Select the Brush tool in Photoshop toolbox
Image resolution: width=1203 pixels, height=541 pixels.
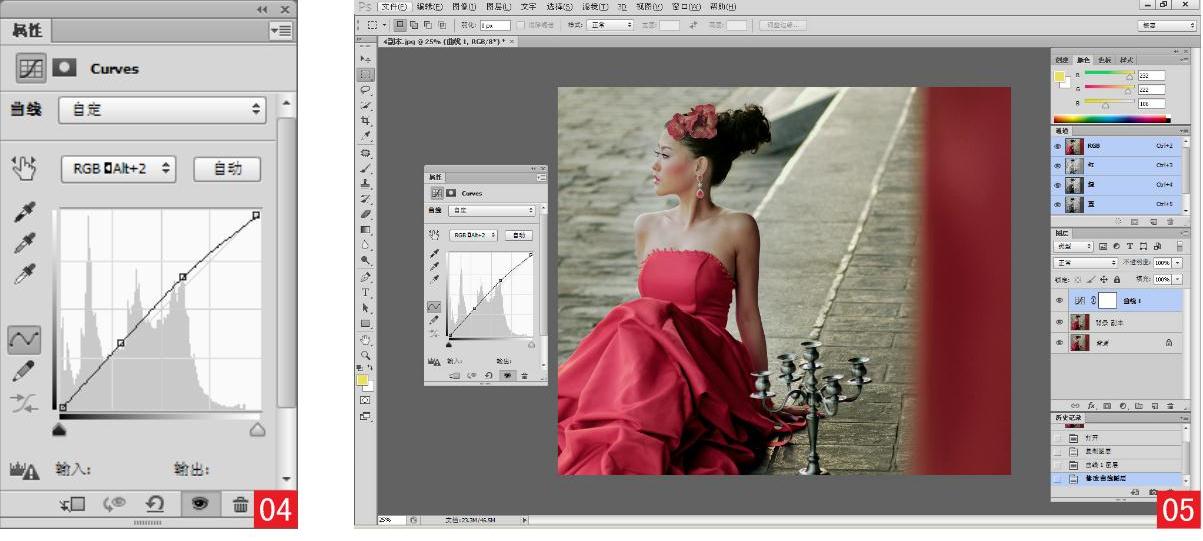[x=366, y=168]
